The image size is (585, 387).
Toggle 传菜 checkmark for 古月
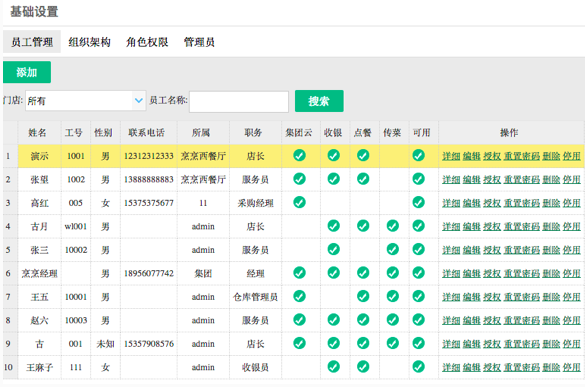(x=392, y=226)
